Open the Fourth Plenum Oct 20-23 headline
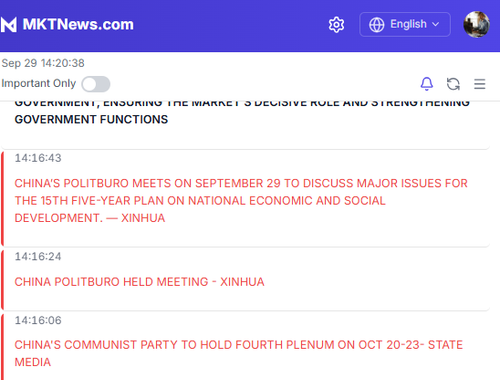The height and width of the screenshot is (380, 500). (x=239, y=353)
